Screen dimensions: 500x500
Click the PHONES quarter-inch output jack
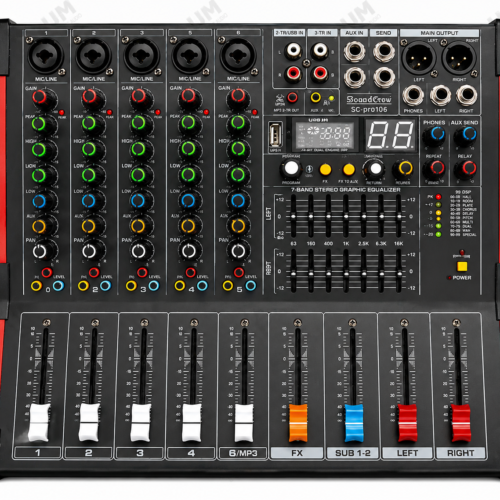pos(413,95)
